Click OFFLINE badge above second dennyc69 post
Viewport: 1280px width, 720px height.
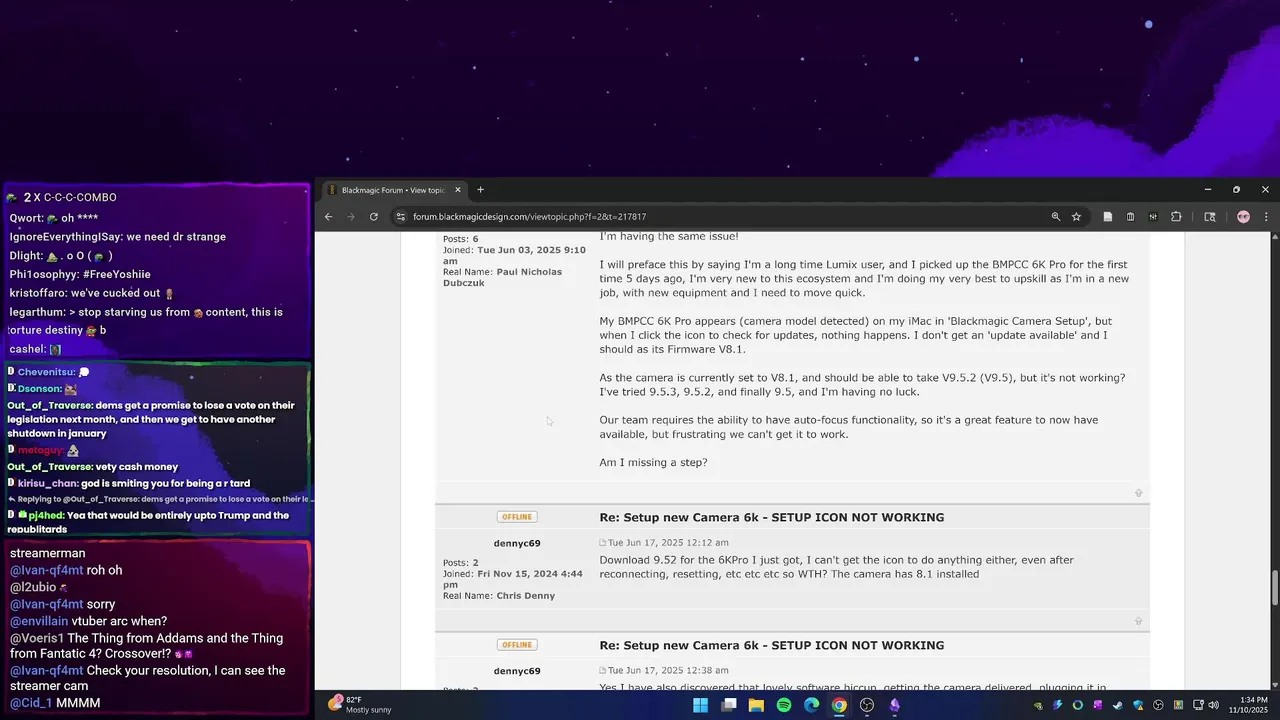(x=517, y=645)
